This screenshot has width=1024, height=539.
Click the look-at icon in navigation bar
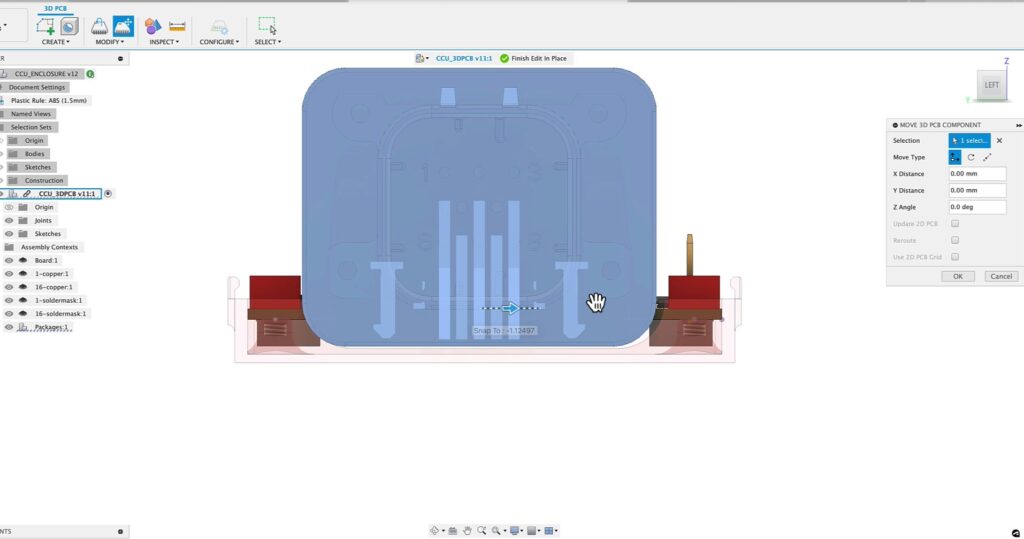tap(453, 531)
